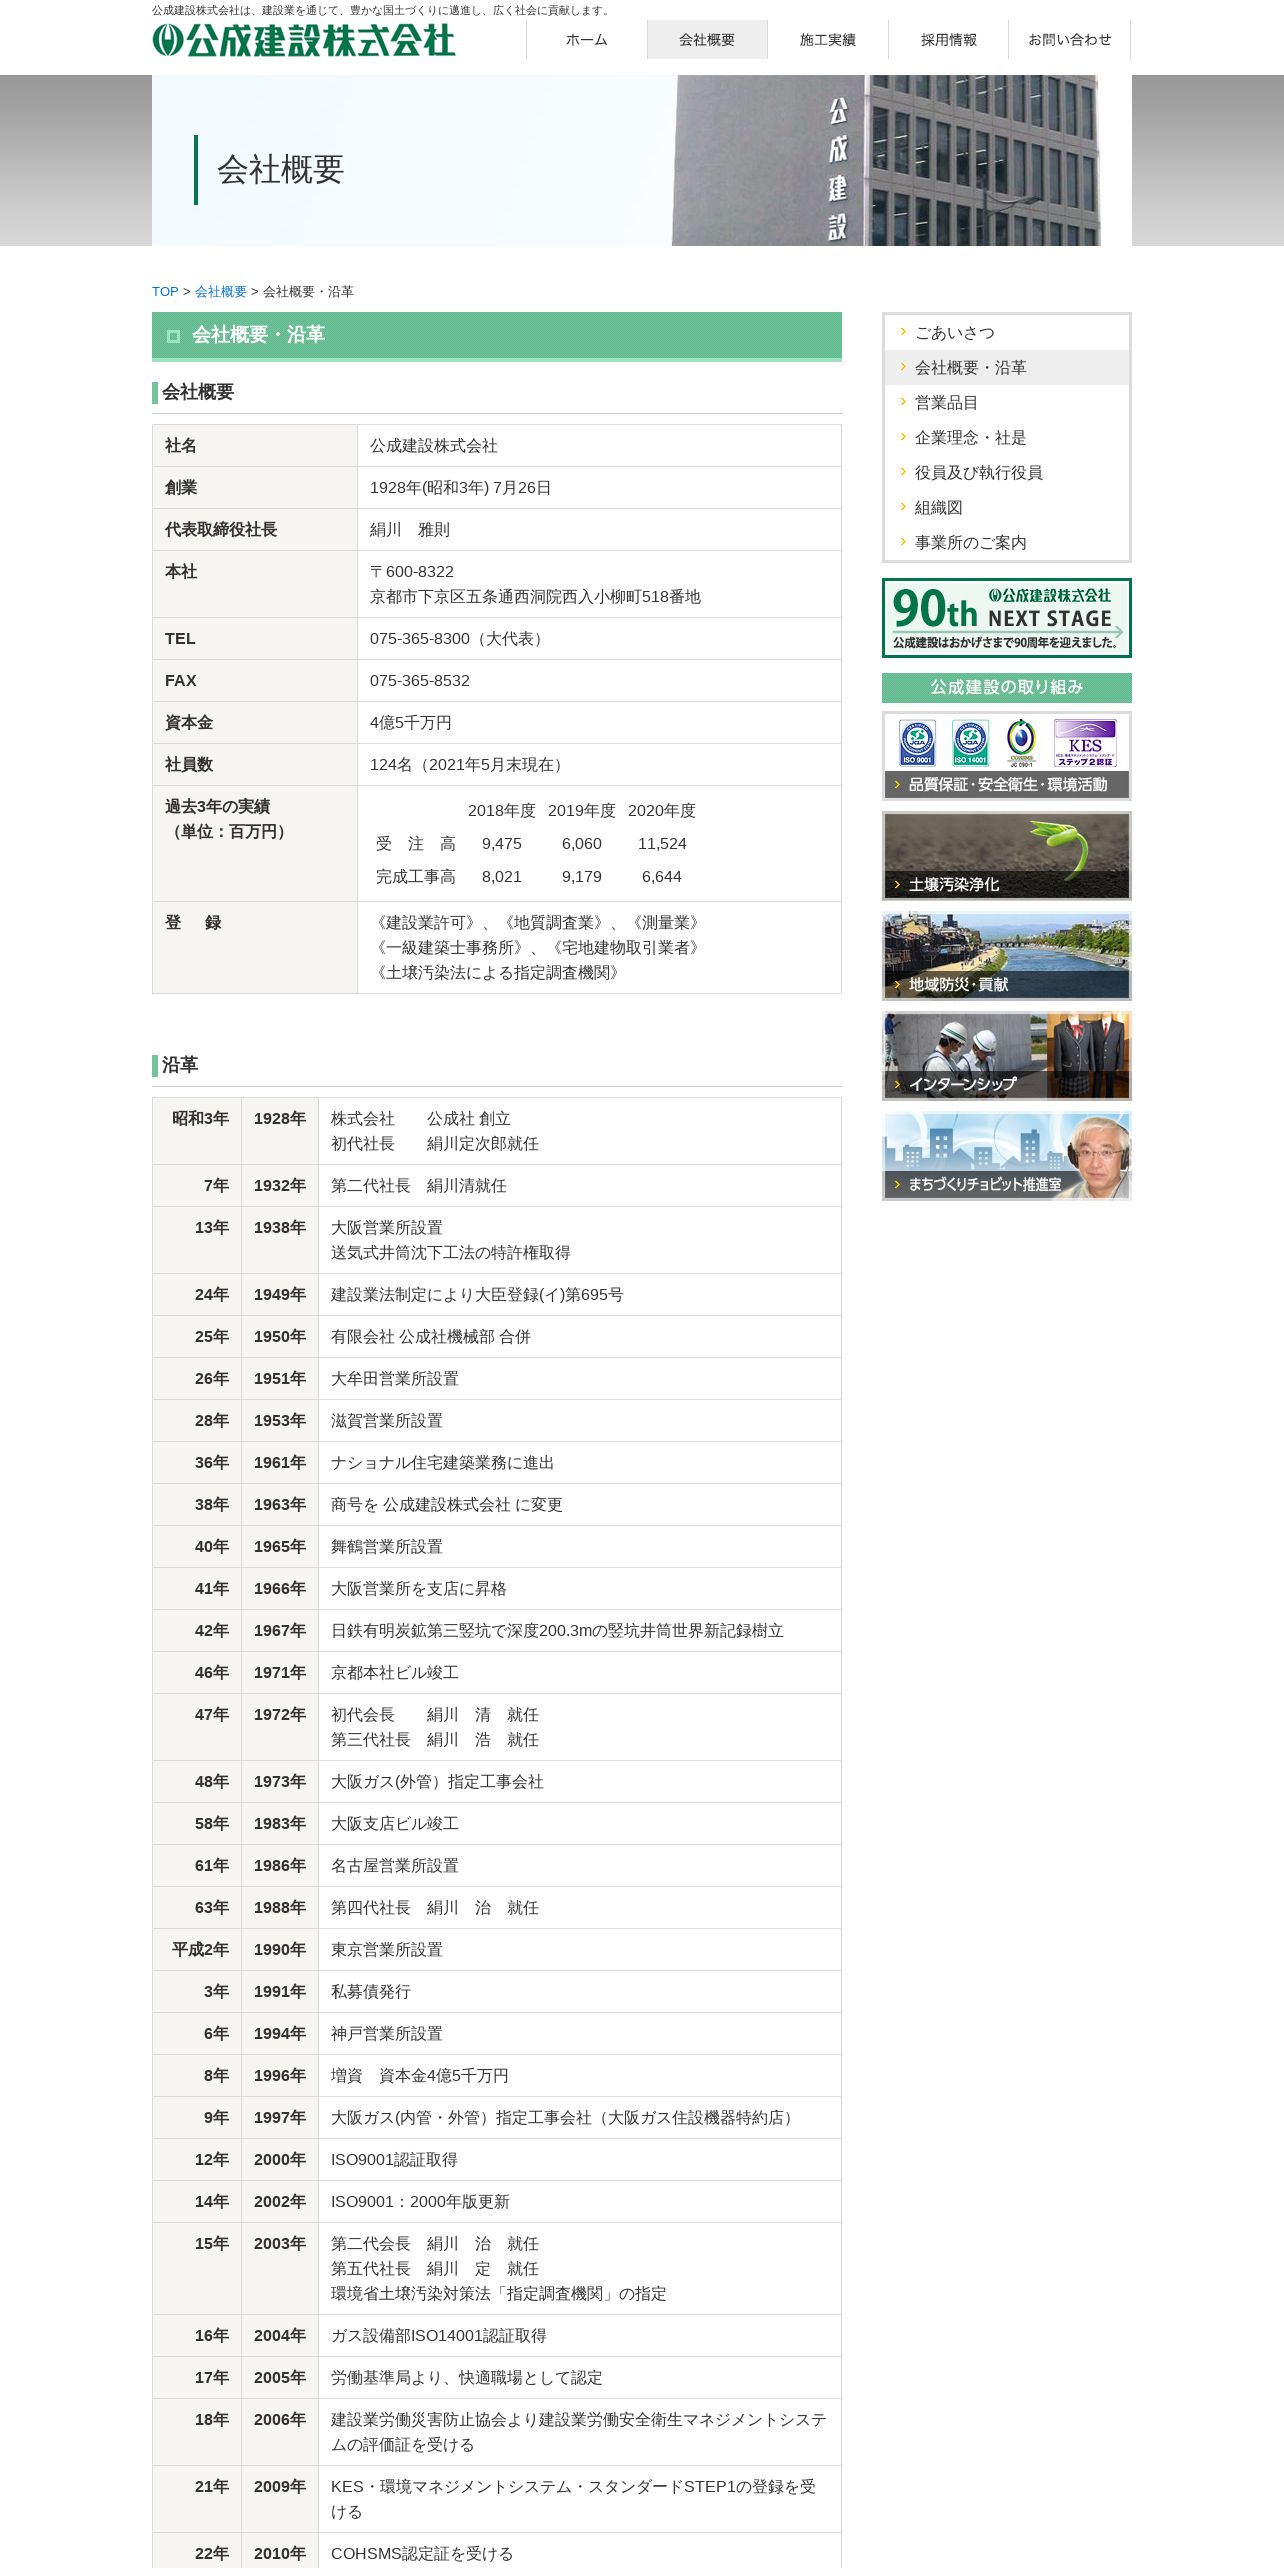Open the お問い合わせ navigation tab
This screenshot has width=1284, height=2568.
coord(1070,40)
